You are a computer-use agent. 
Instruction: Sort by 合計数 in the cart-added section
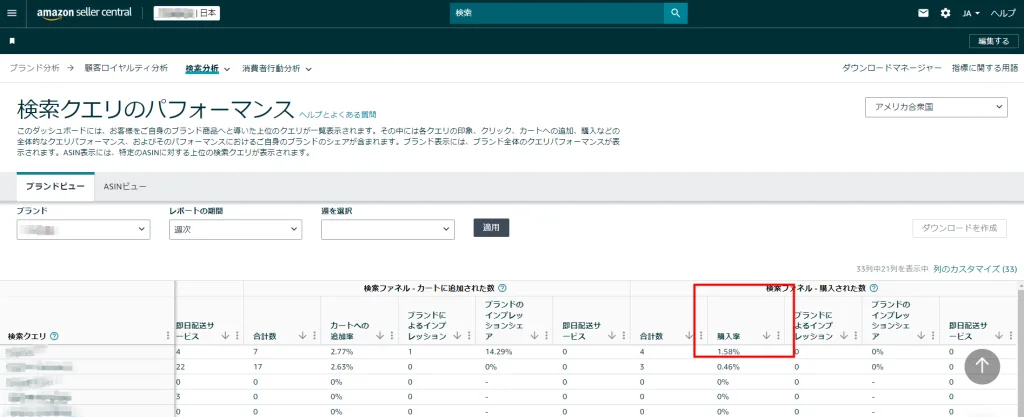pyautogui.click(x=302, y=335)
